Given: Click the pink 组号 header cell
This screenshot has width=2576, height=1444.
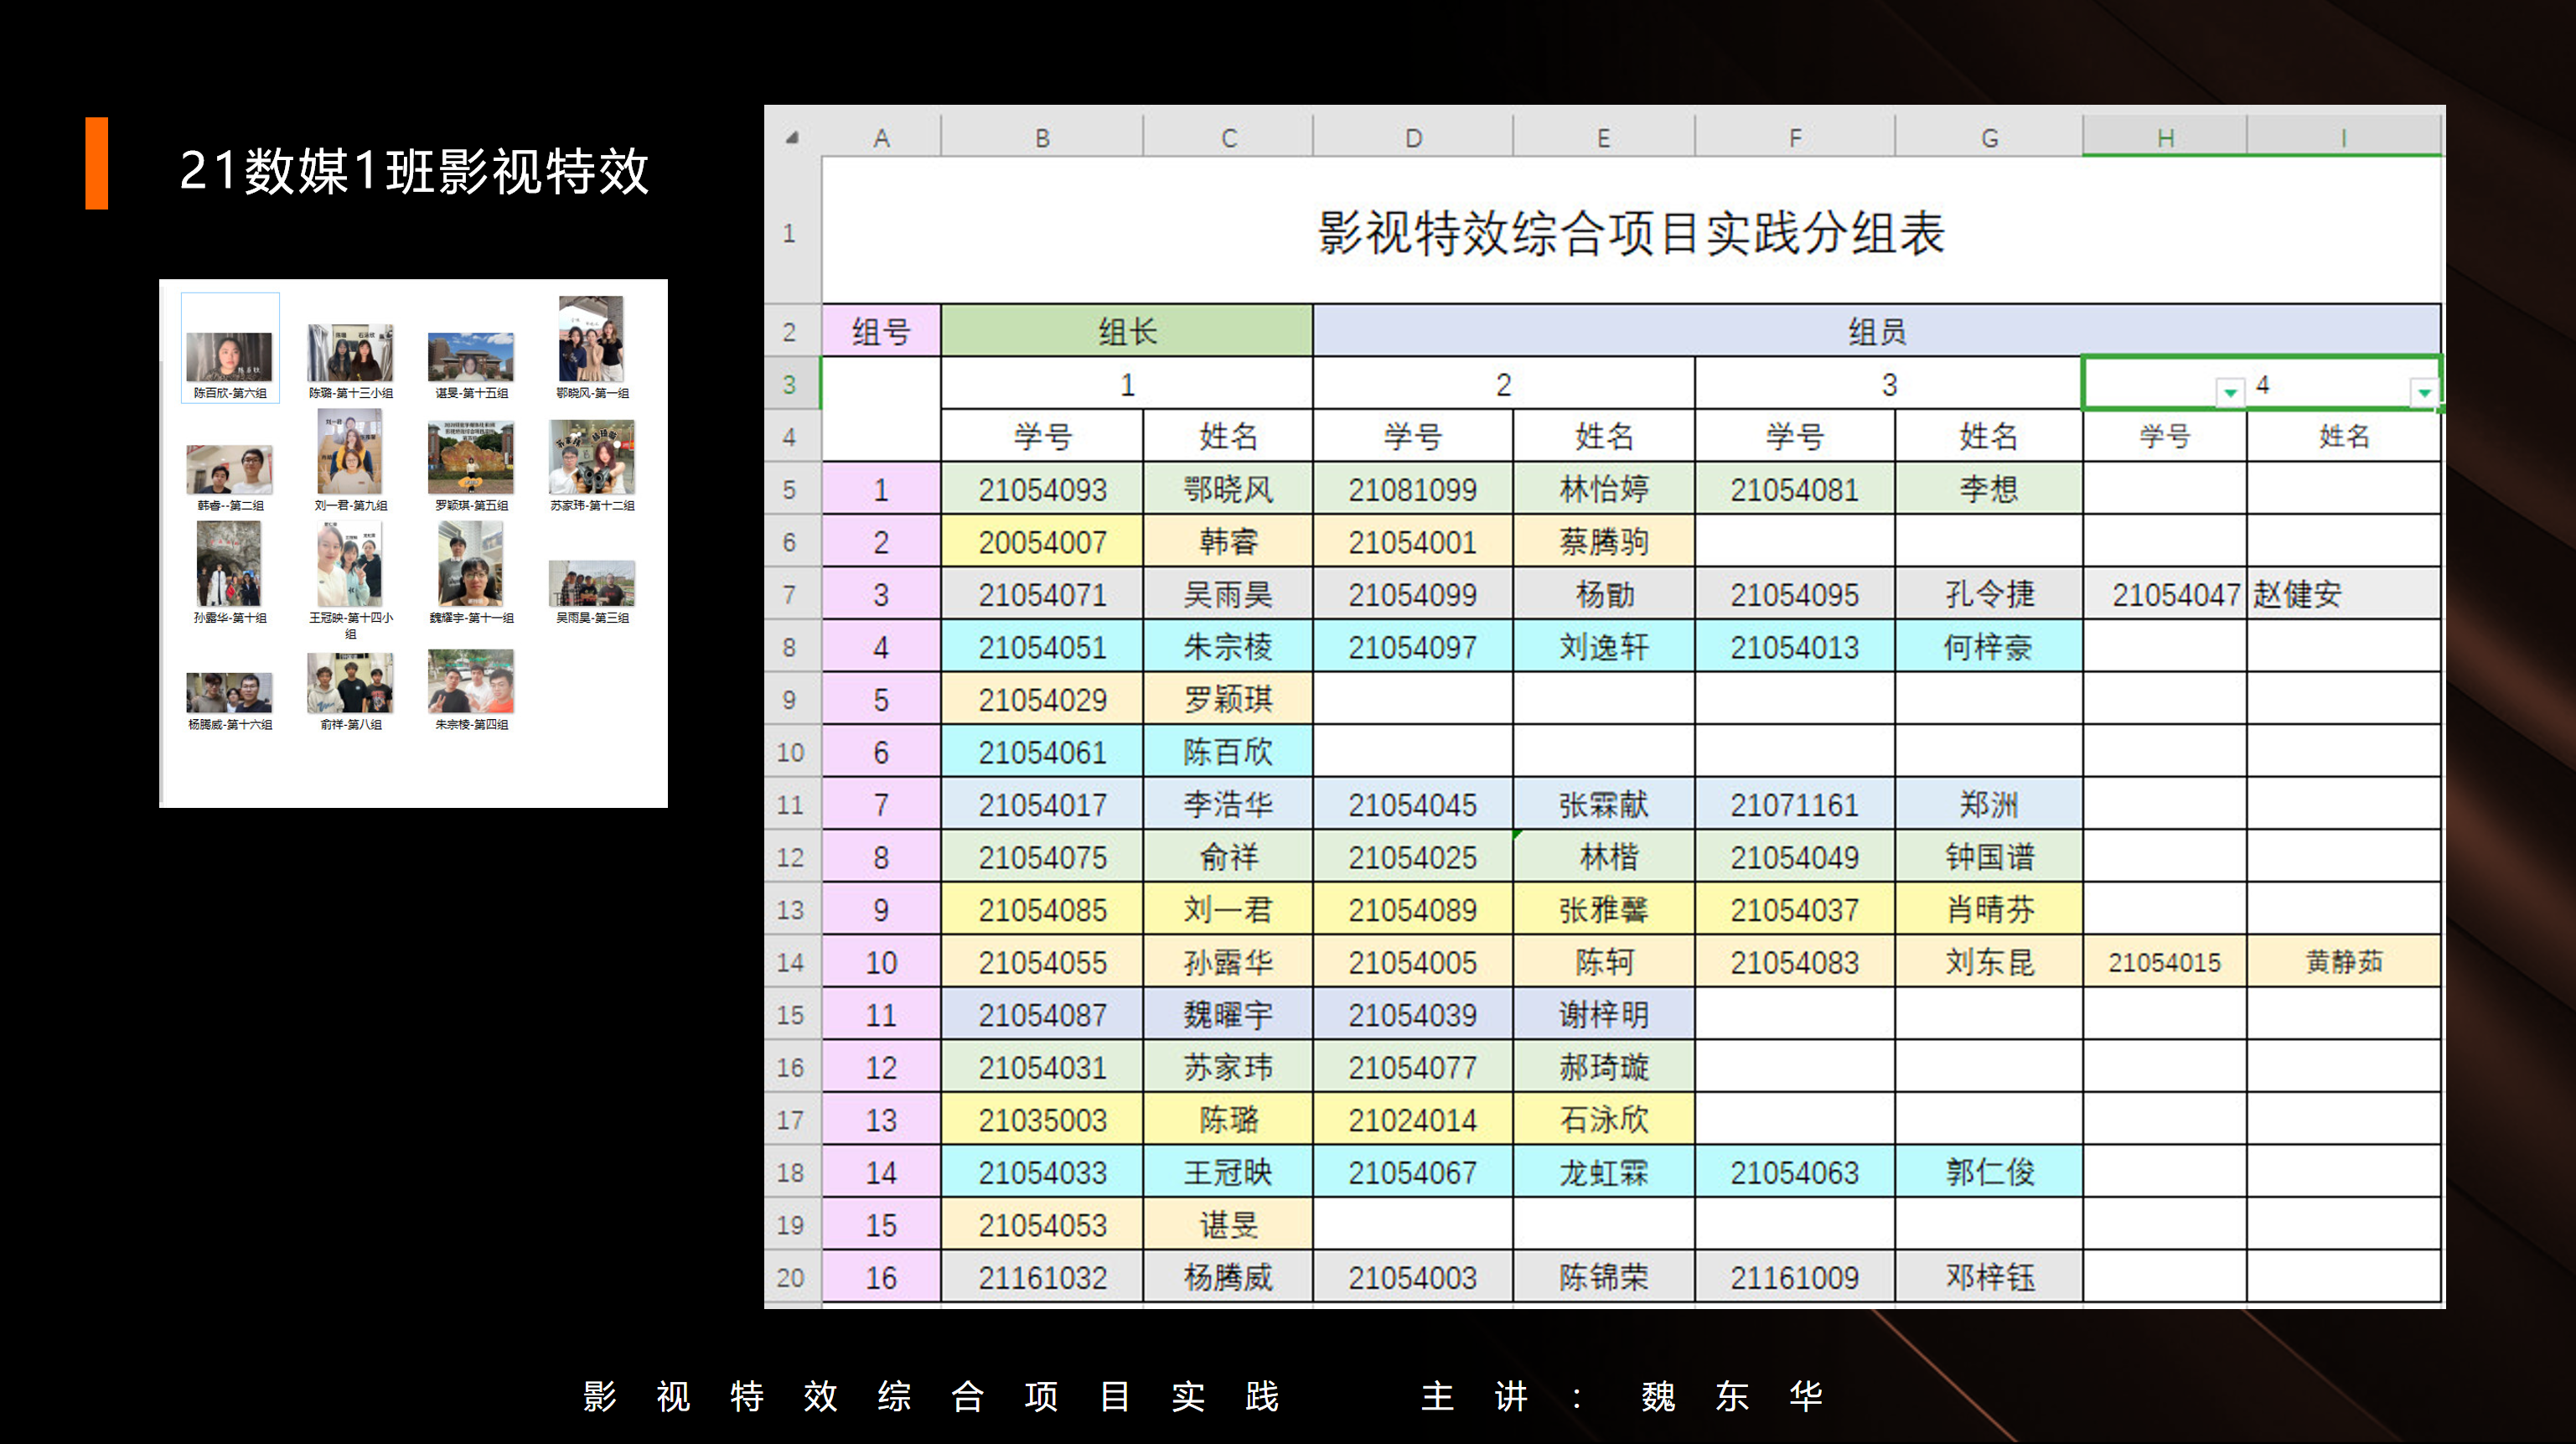Looking at the screenshot, I should point(880,331).
